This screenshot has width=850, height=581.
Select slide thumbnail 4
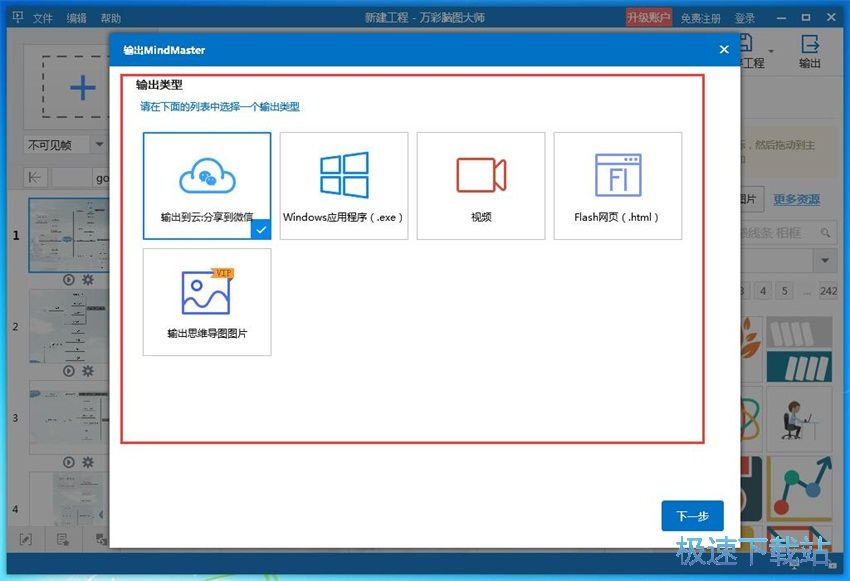click(x=69, y=499)
